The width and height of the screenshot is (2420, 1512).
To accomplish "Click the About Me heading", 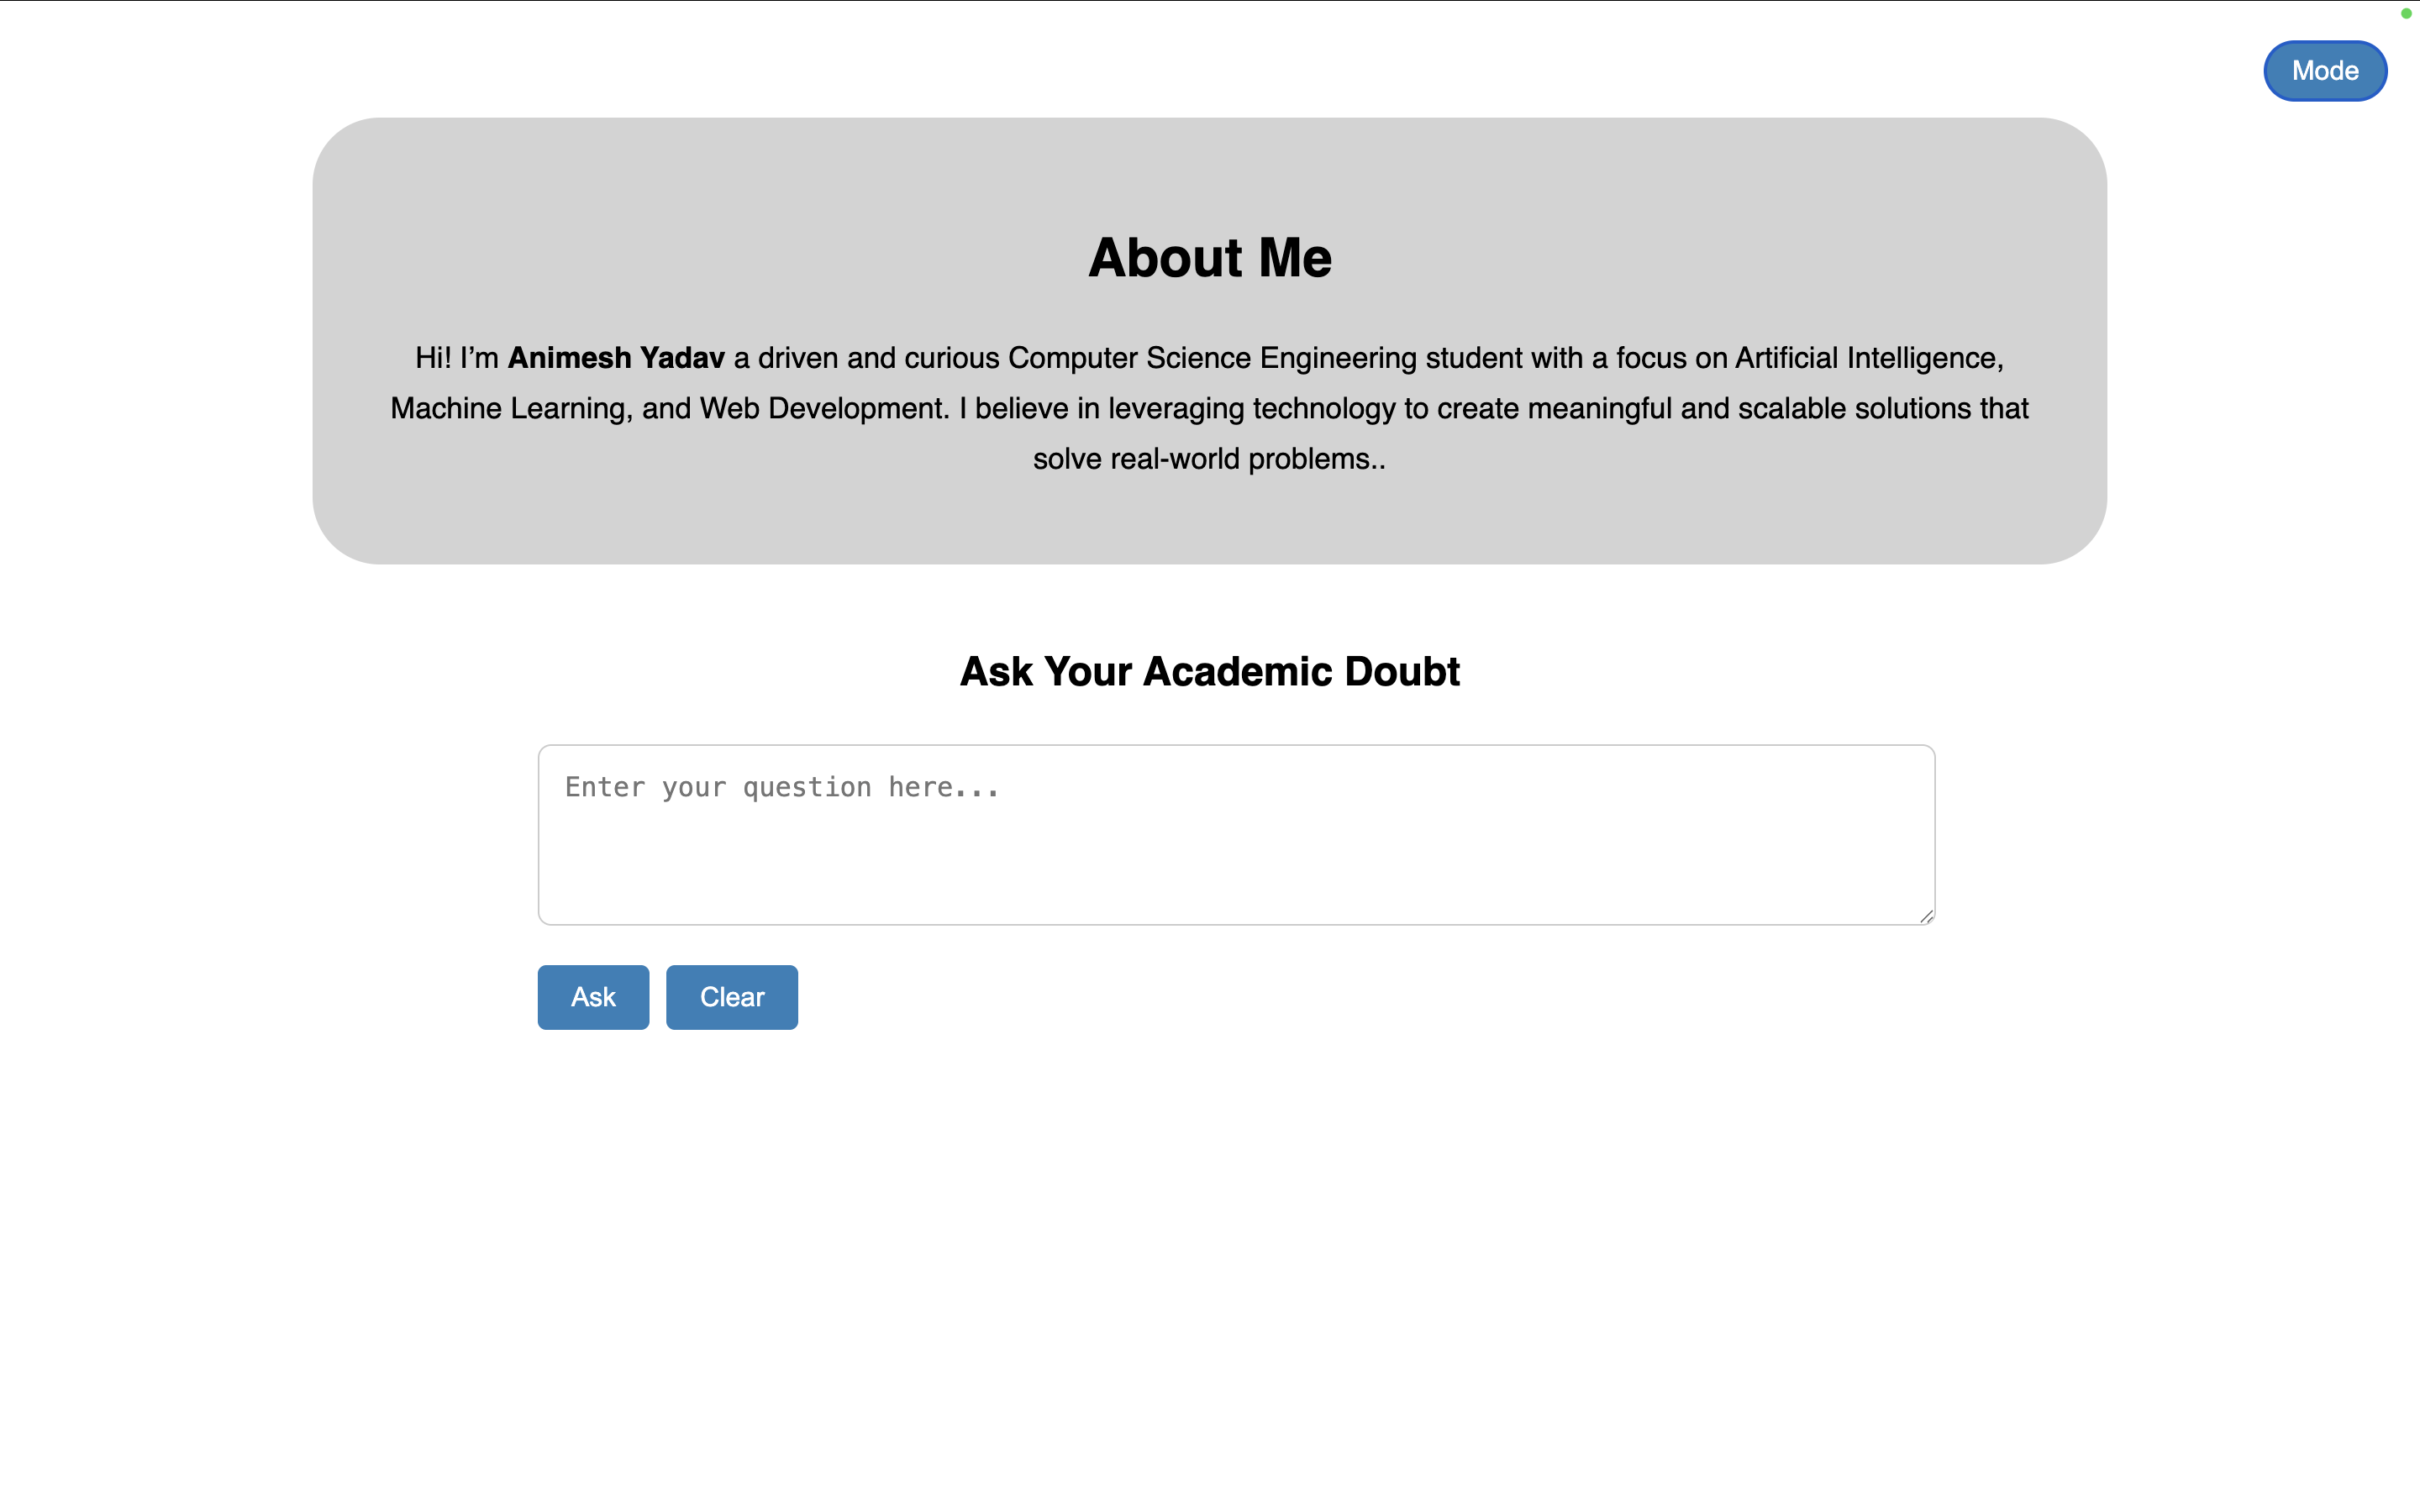I will coord(1209,258).
